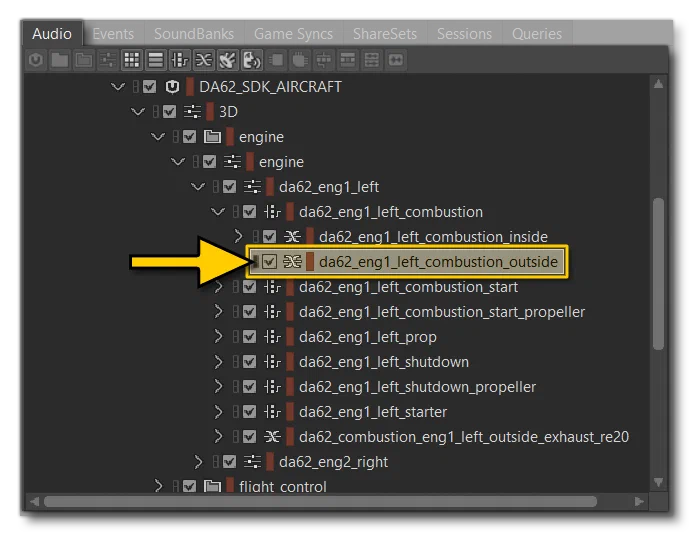
Task: Click the Random Container grid toolbar icon
Action: coord(131,60)
